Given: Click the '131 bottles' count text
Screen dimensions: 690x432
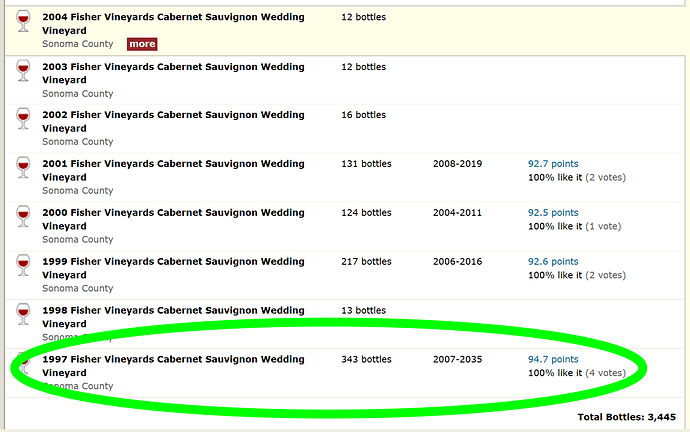Looking at the screenshot, I should click(x=366, y=164).
